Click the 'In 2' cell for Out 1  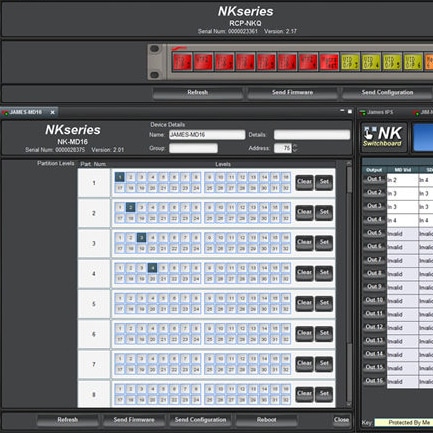tap(402, 180)
